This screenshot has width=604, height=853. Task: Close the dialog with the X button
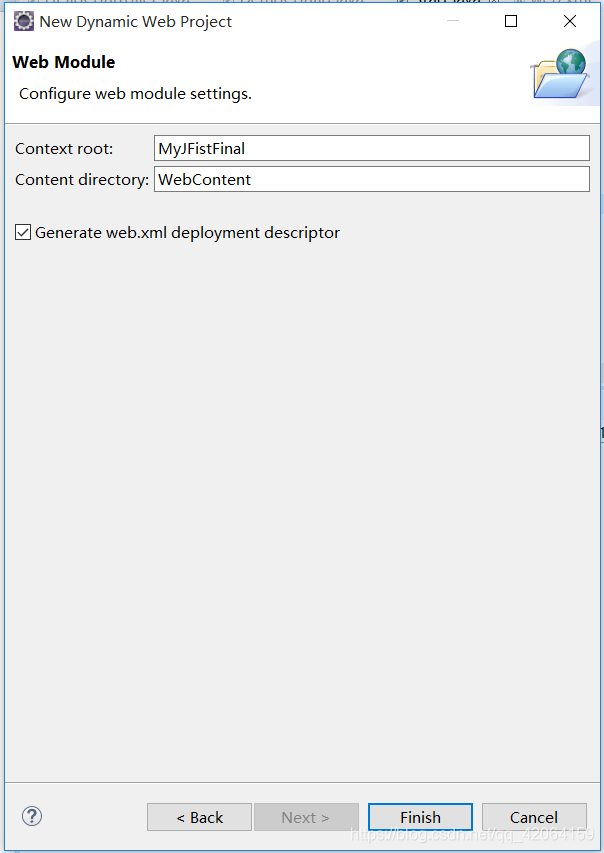570,21
